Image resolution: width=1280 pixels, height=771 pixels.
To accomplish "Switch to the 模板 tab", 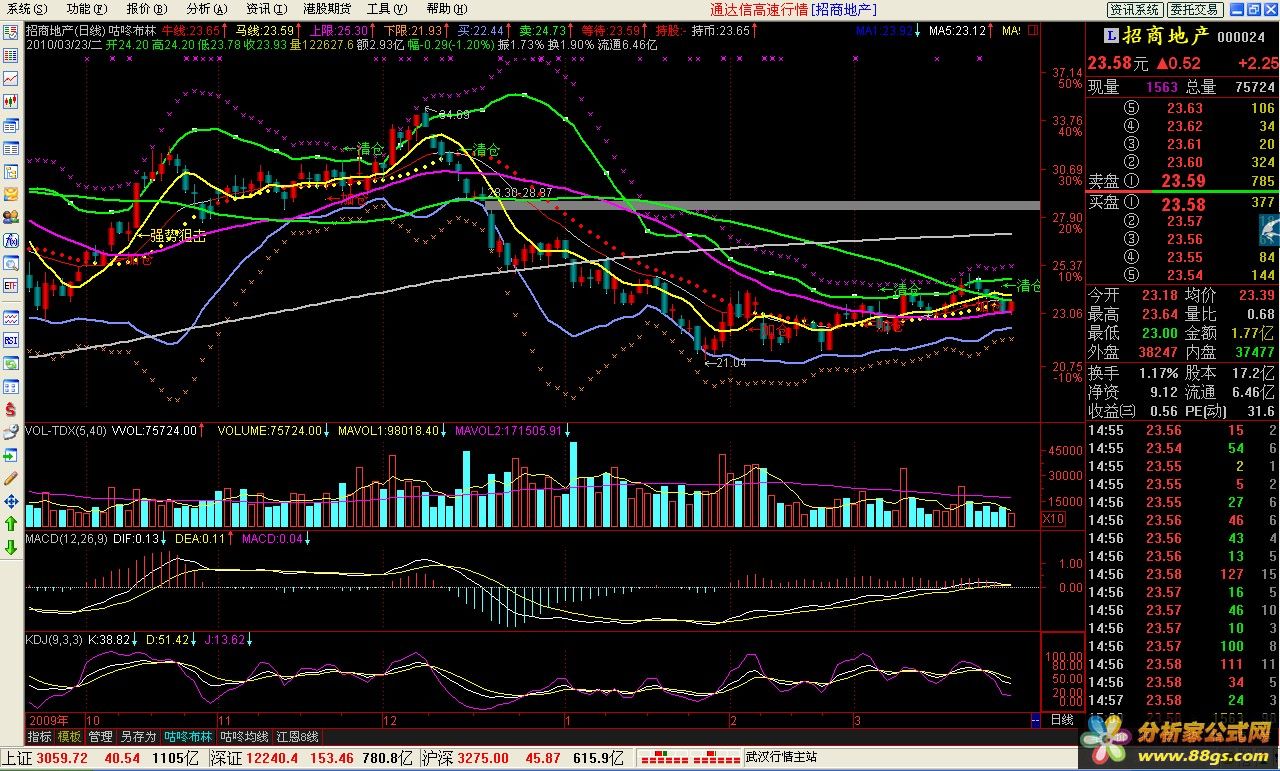I will pyautogui.click(x=70, y=736).
